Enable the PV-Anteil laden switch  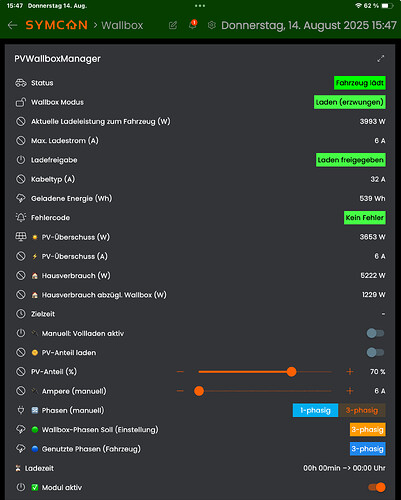(375, 352)
